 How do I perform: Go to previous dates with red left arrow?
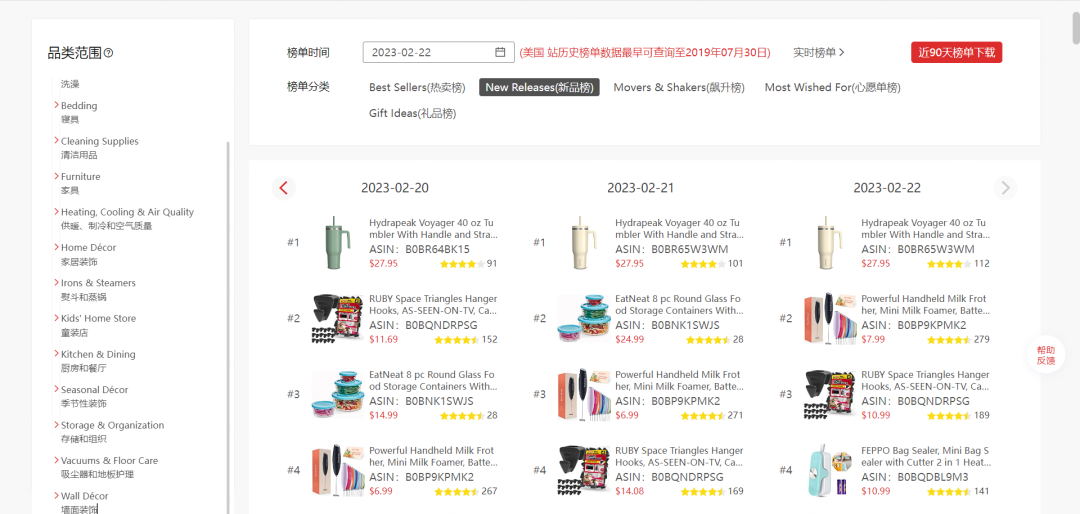pos(283,187)
